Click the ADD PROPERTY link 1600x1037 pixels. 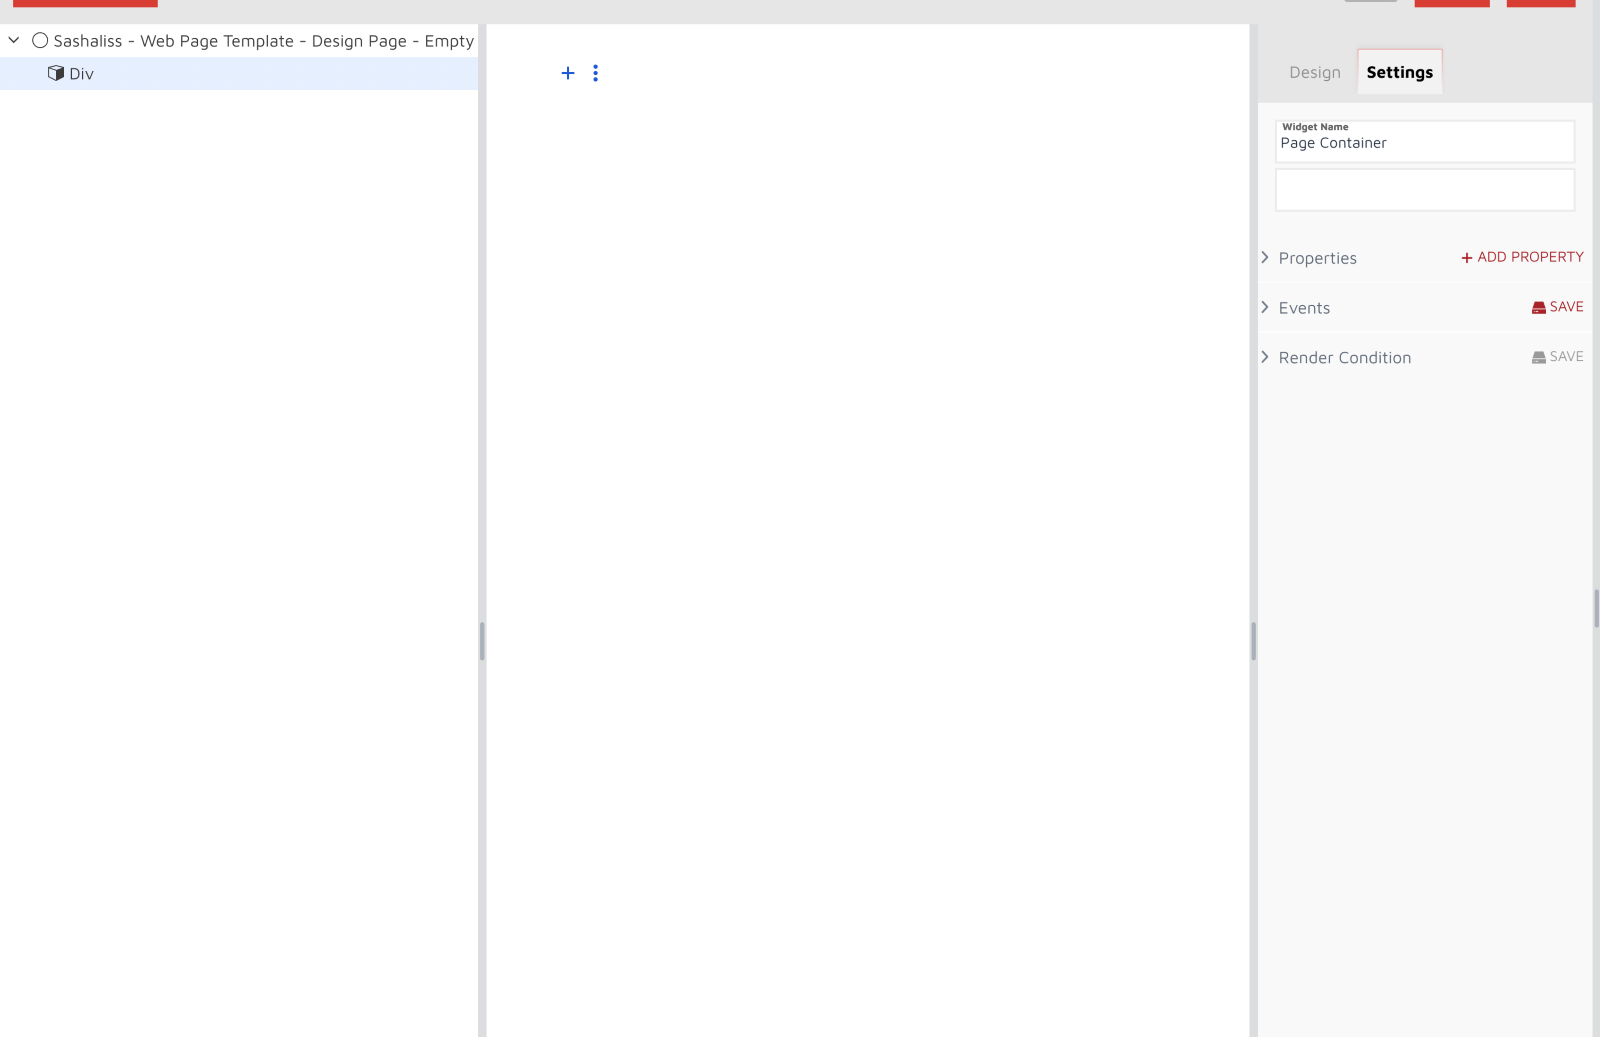click(x=1530, y=257)
